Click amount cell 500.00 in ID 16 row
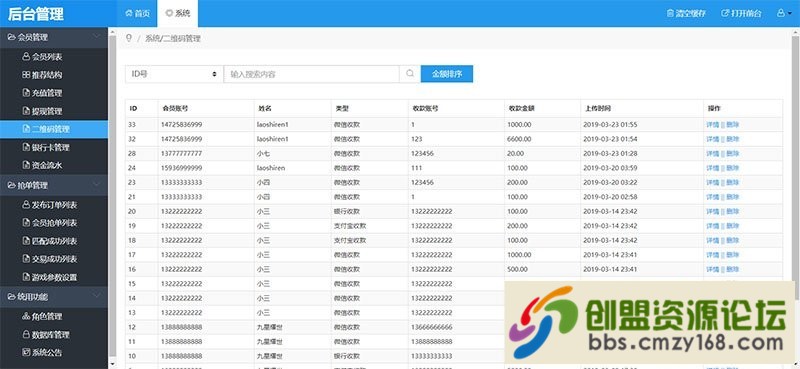Viewport: 800px width, 369px height. [x=518, y=269]
